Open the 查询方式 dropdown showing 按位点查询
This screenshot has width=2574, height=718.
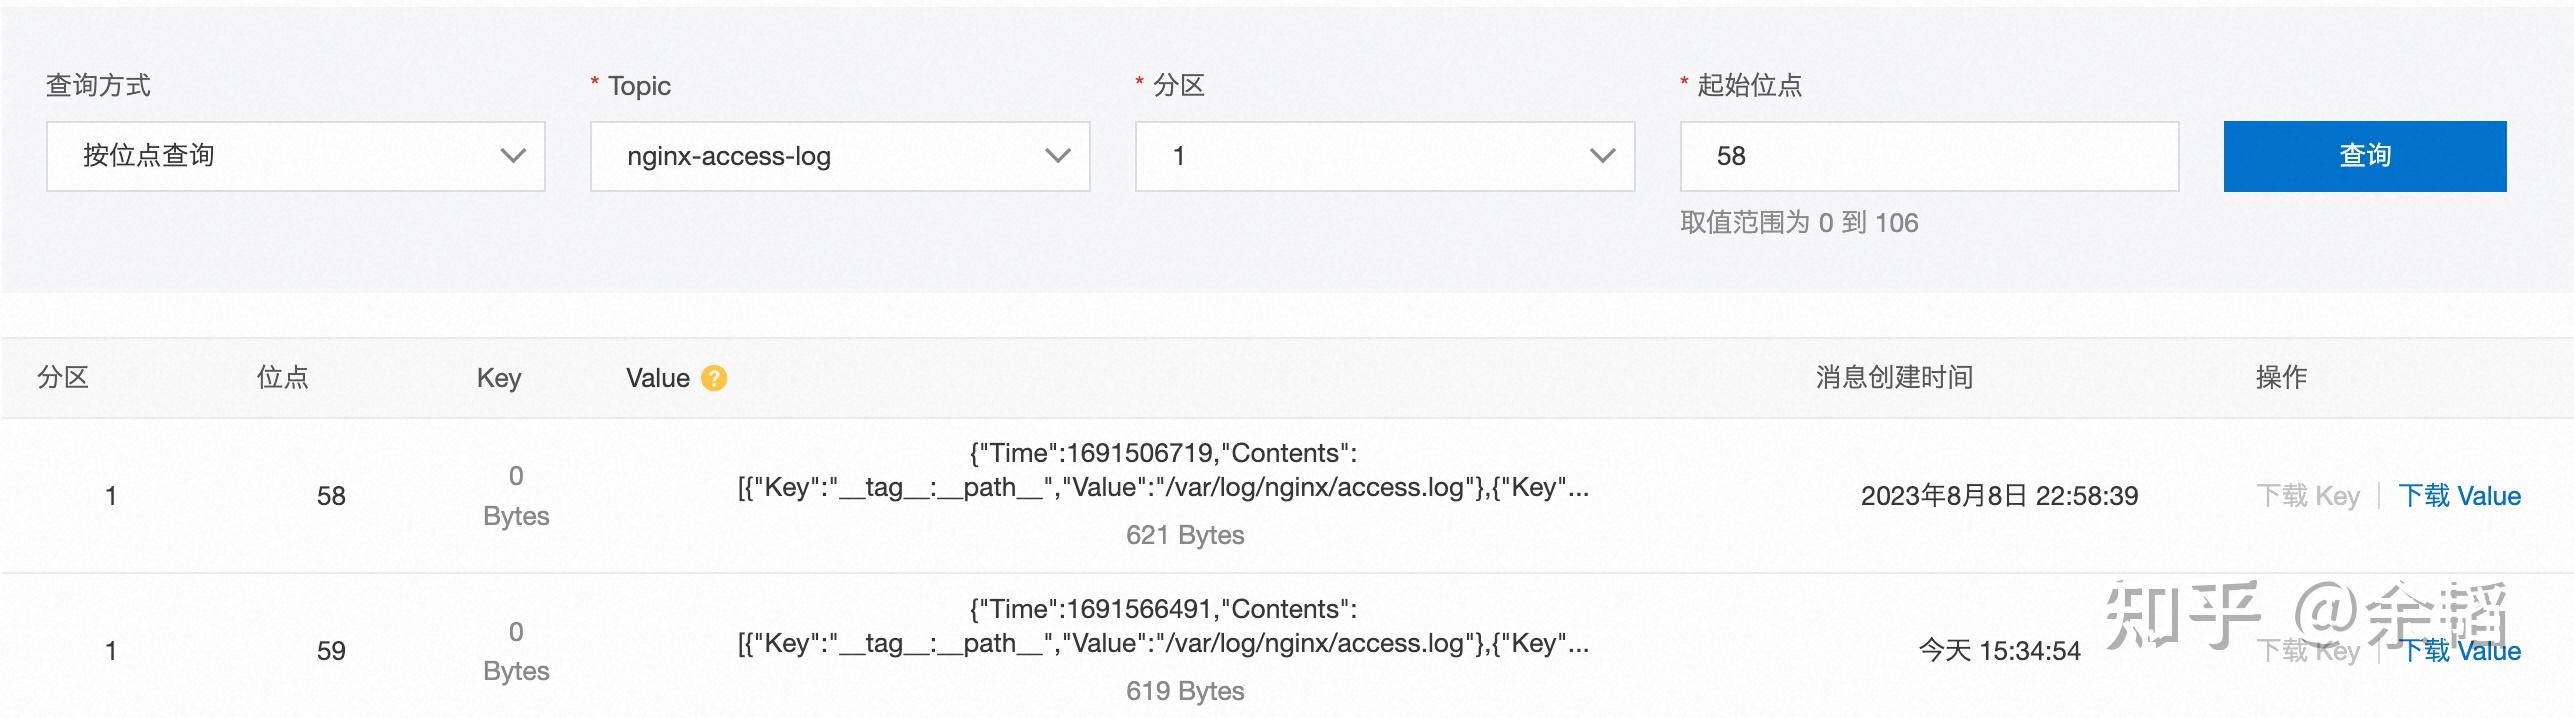[x=296, y=156]
